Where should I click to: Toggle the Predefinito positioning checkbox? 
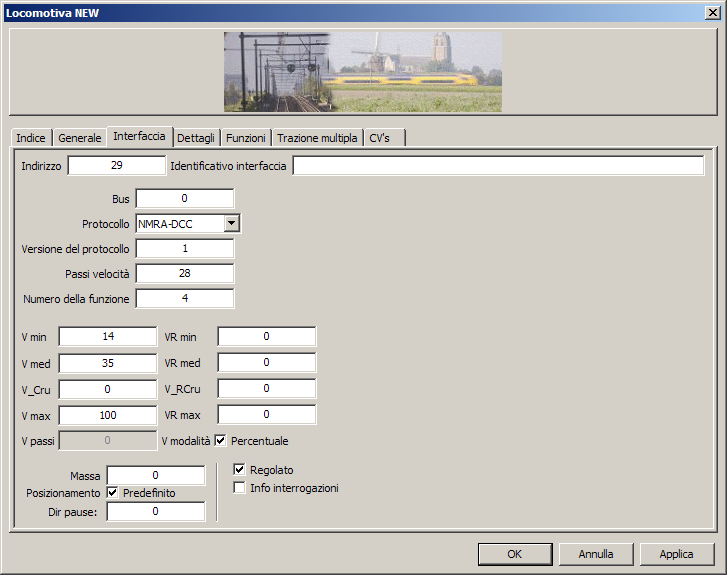(x=112, y=493)
